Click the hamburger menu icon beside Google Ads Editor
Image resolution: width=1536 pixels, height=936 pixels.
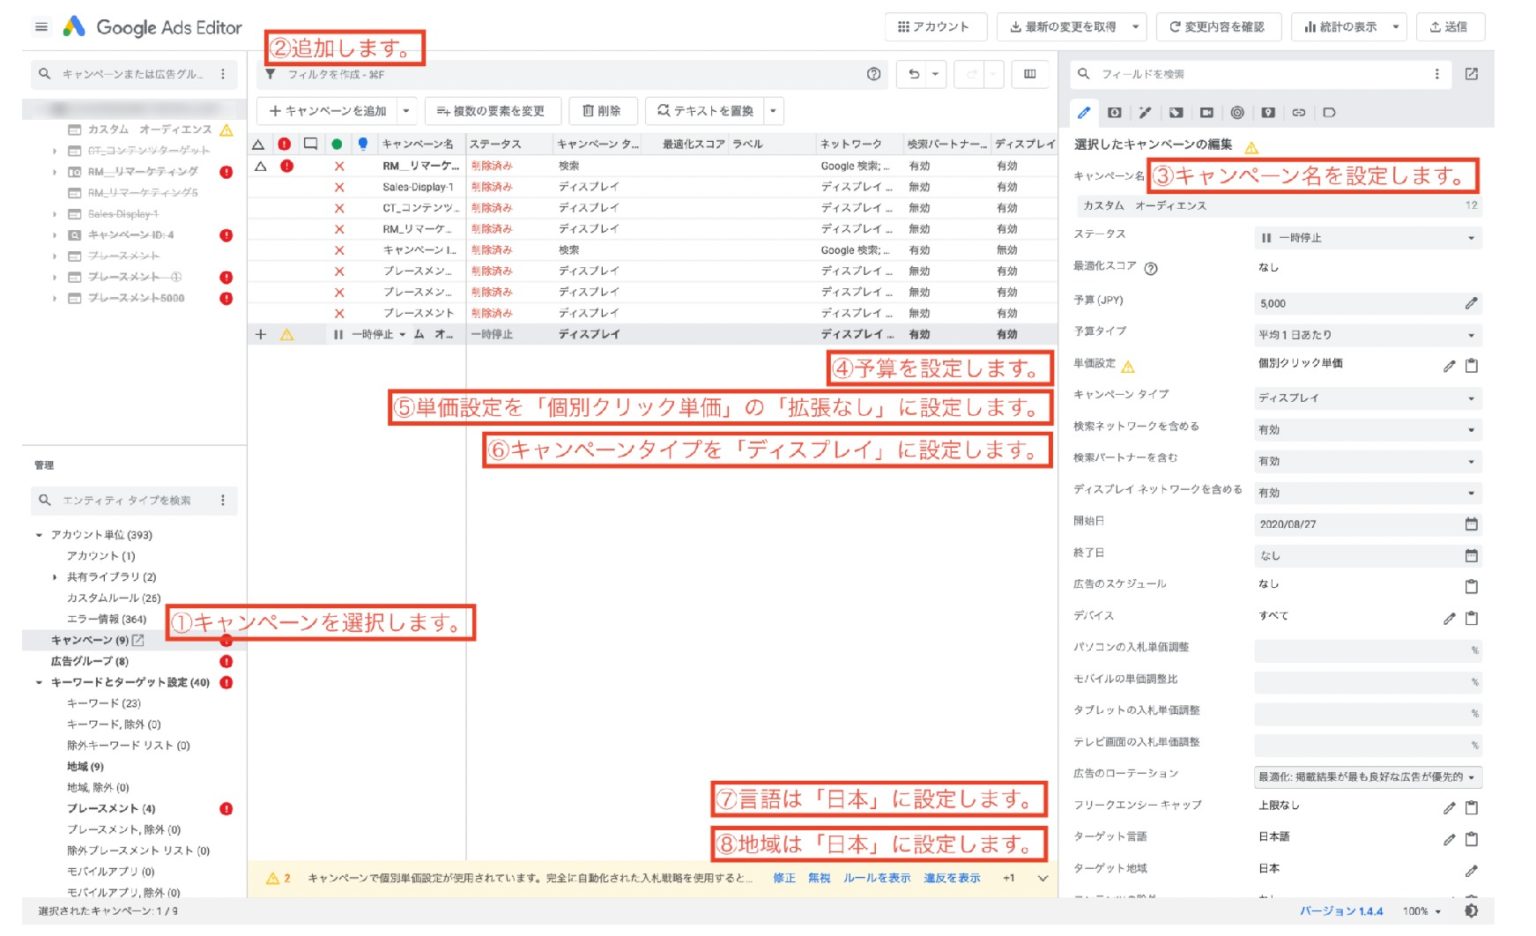point(41,27)
